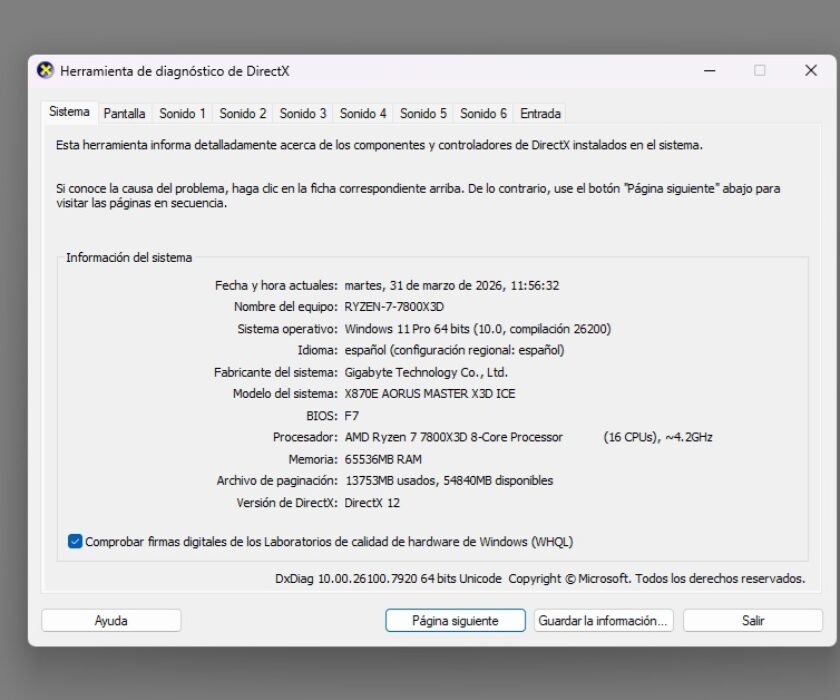The width and height of the screenshot is (840, 700).
Task: Click the DirectX logo icon in title bar
Action: (47, 71)
